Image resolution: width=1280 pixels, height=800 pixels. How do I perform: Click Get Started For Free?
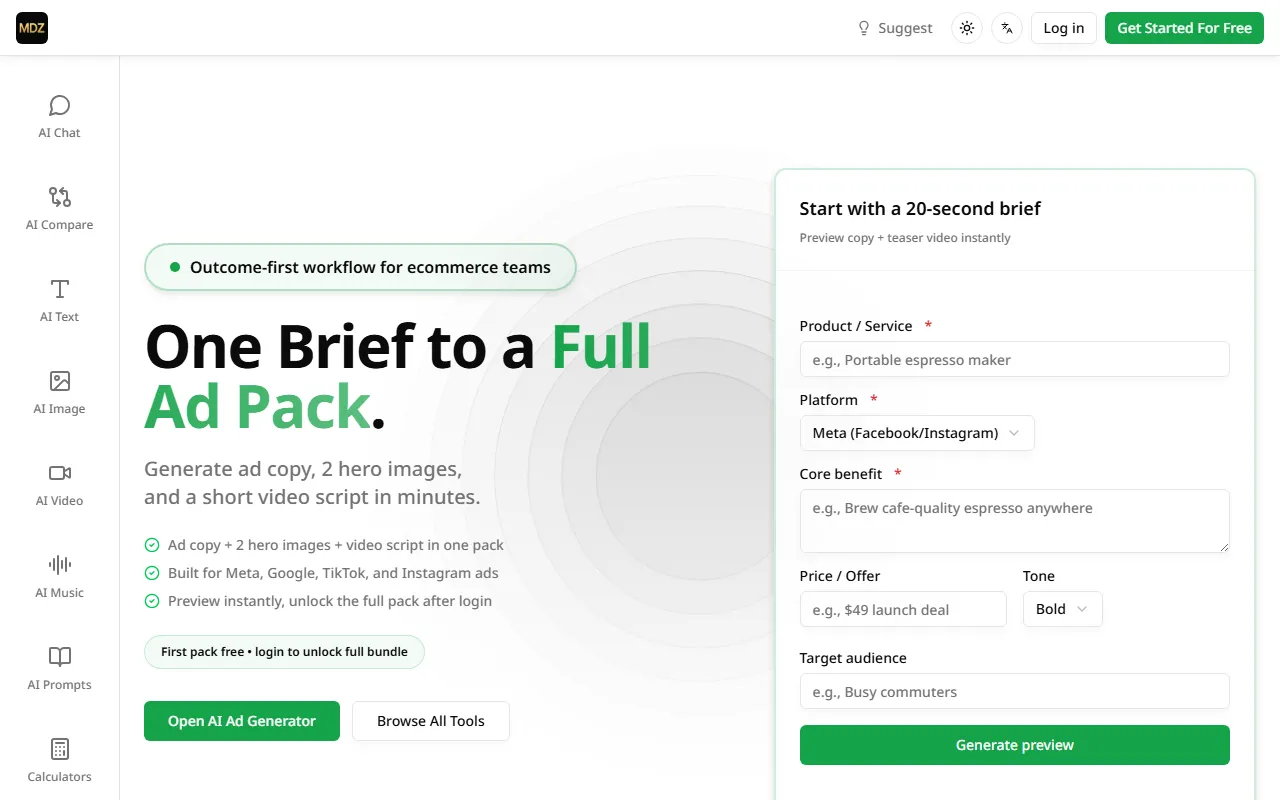point(1184,28)
